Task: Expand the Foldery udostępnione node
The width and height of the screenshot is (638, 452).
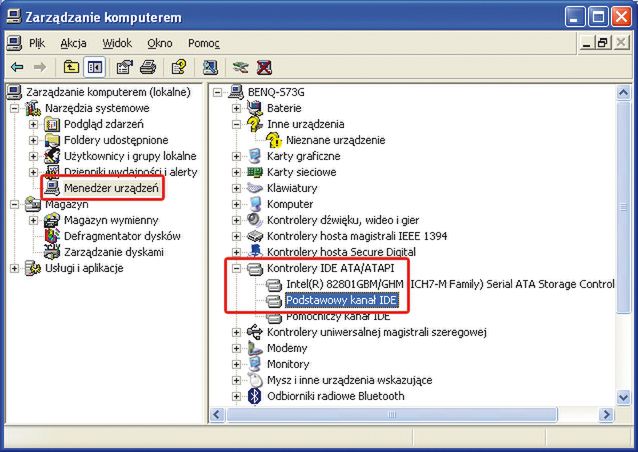Action: 33,140
